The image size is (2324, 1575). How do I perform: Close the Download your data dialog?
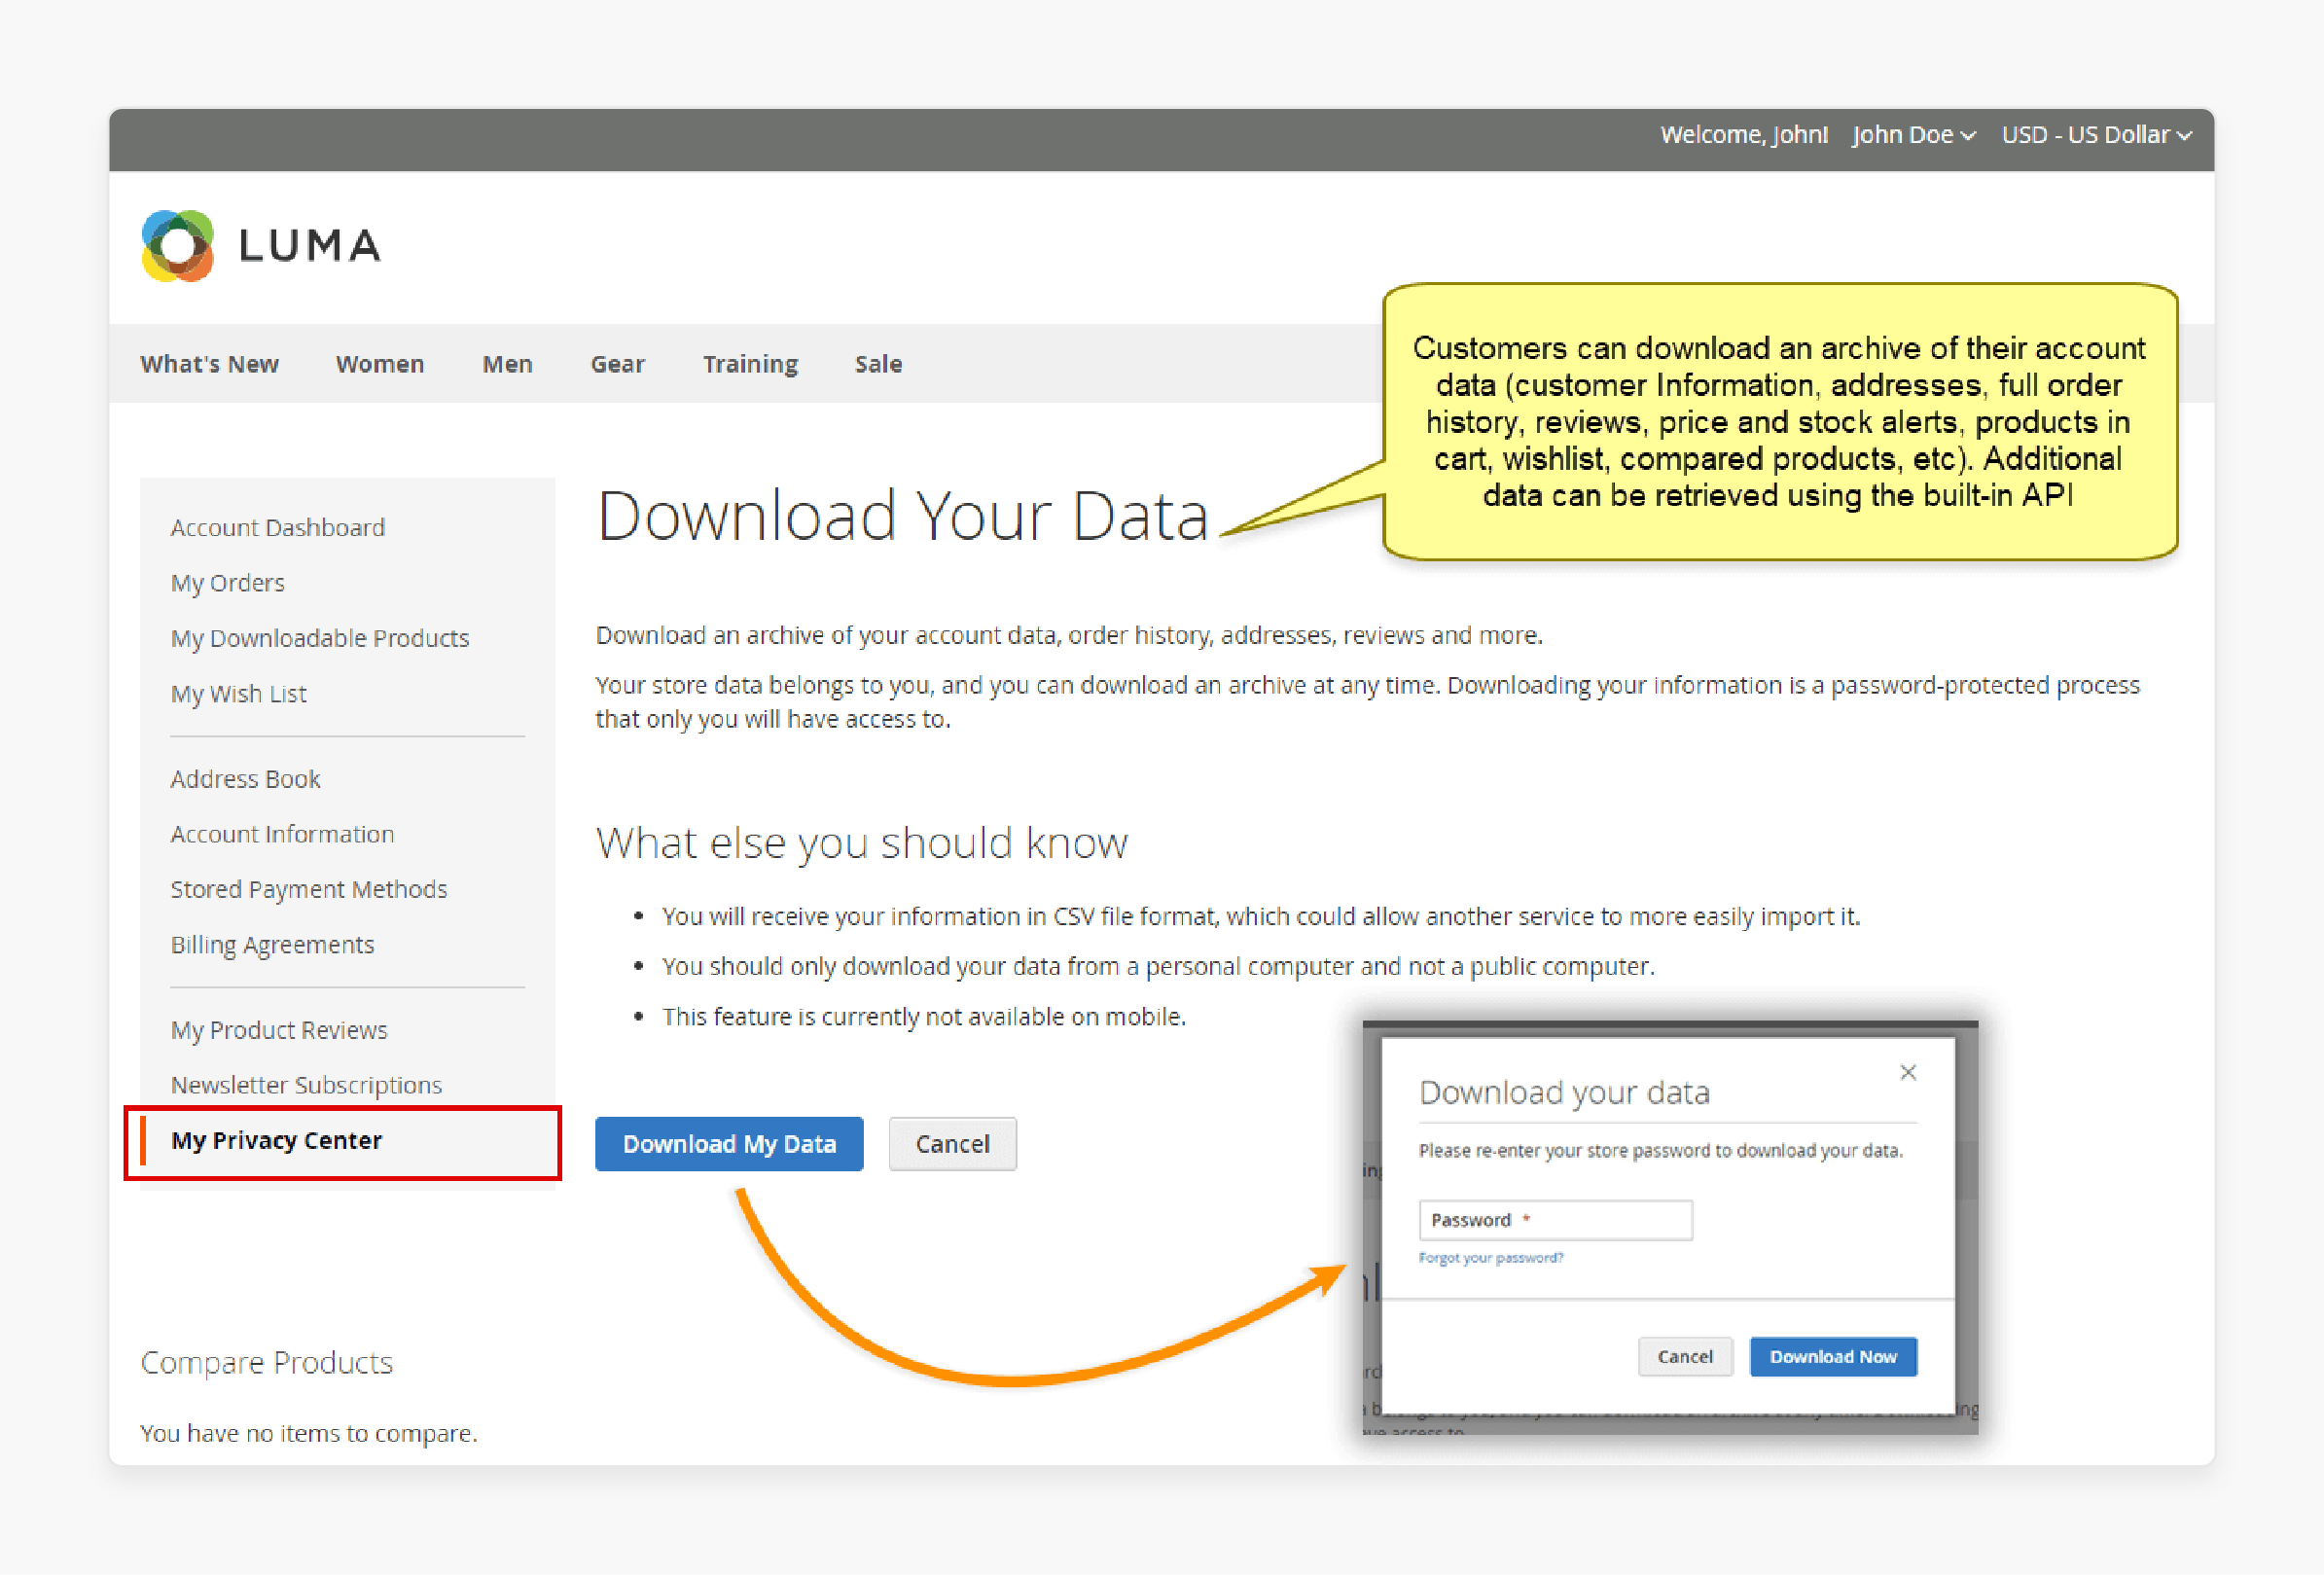(1908, 1072)
